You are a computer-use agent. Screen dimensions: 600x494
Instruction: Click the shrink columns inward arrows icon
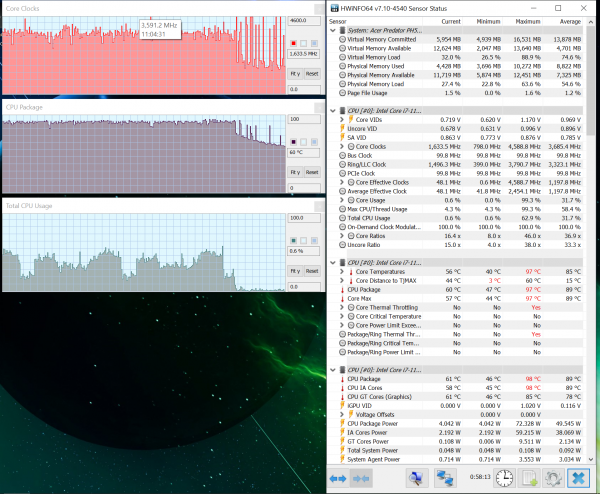(361, 478)
